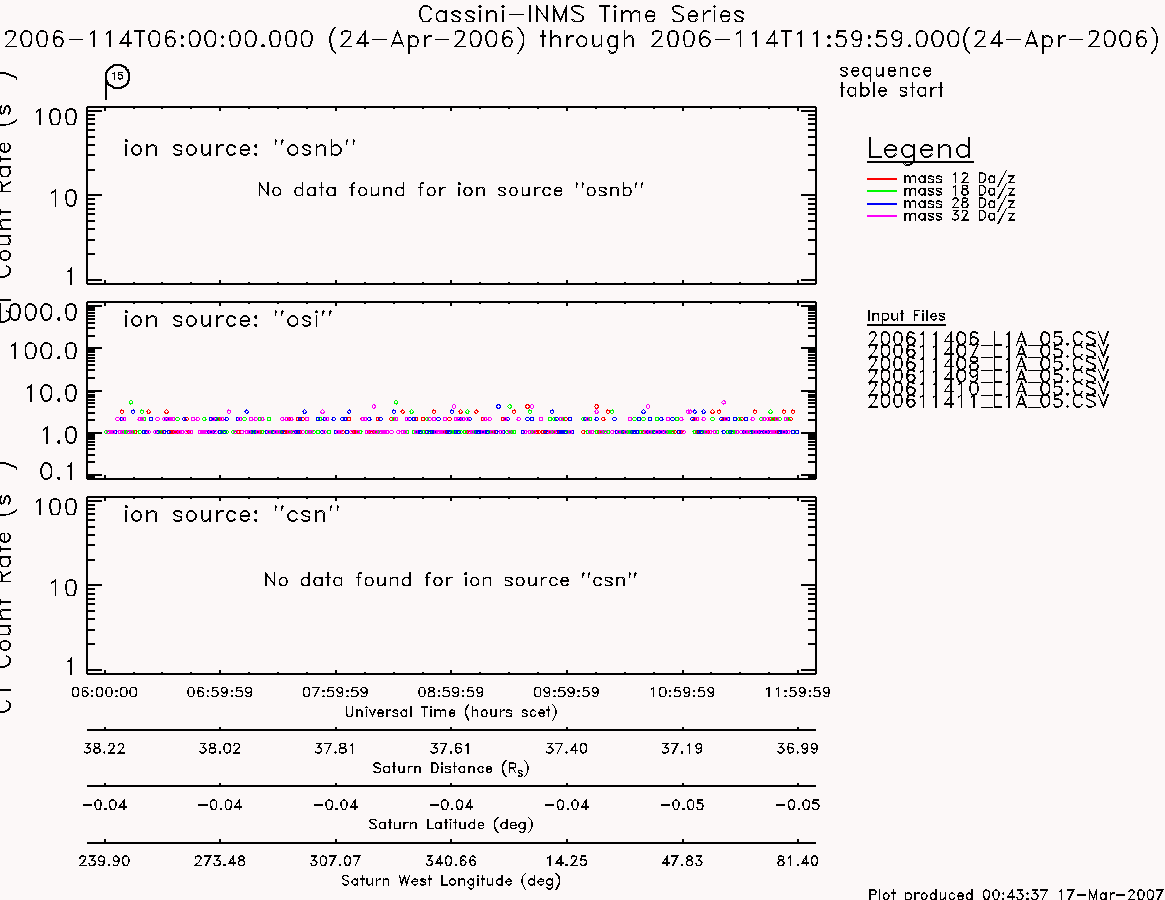Screen dimensions: 1165x900
Task: Click the west longitude value 307.07
Action: click(x=335, y=861)
